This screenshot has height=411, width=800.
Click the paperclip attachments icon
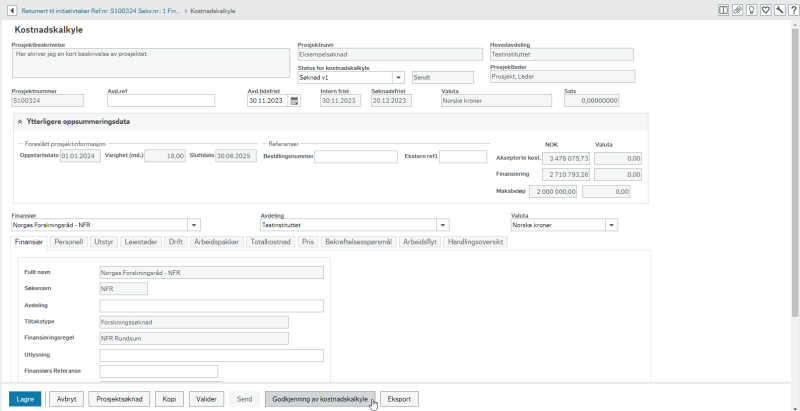point(737,10)
